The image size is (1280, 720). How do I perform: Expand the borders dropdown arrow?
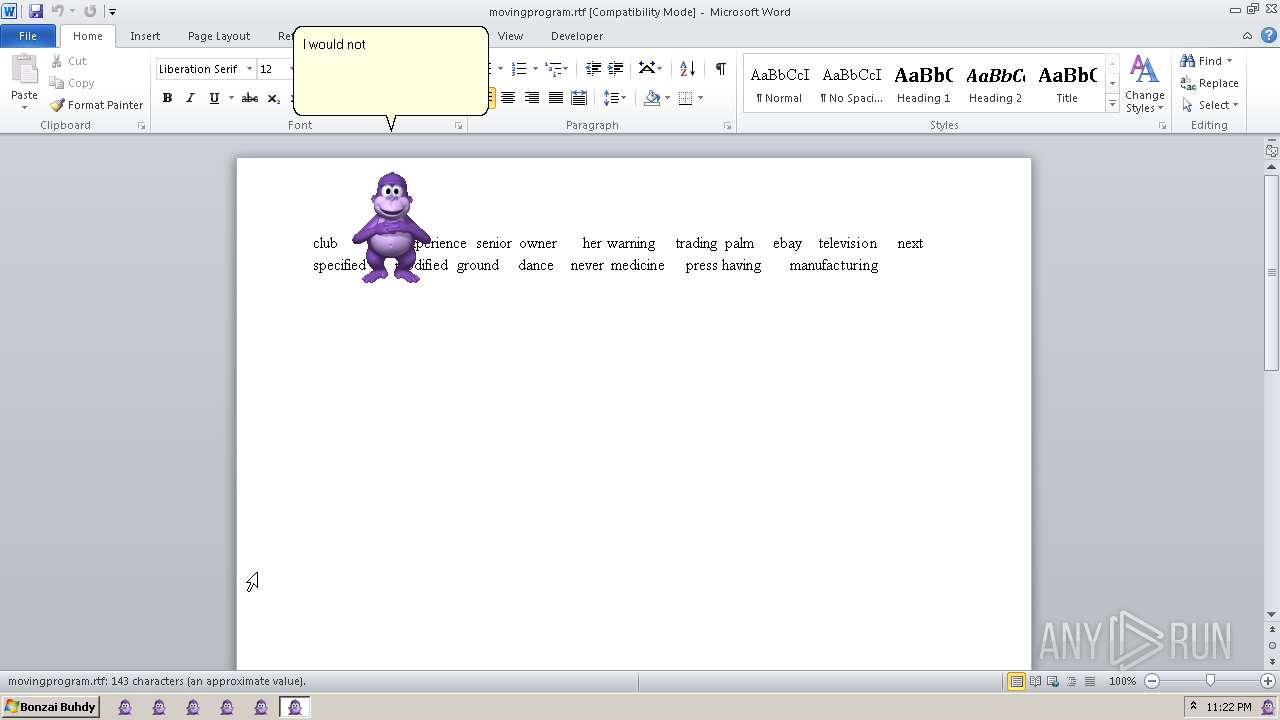click(700, 98)
